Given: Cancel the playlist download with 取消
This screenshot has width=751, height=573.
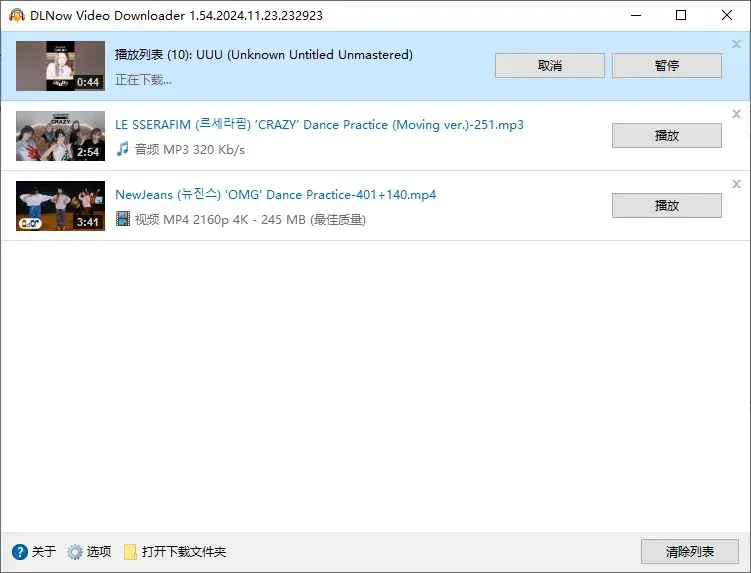Looking at the screenshot, I should coord(549,66).
